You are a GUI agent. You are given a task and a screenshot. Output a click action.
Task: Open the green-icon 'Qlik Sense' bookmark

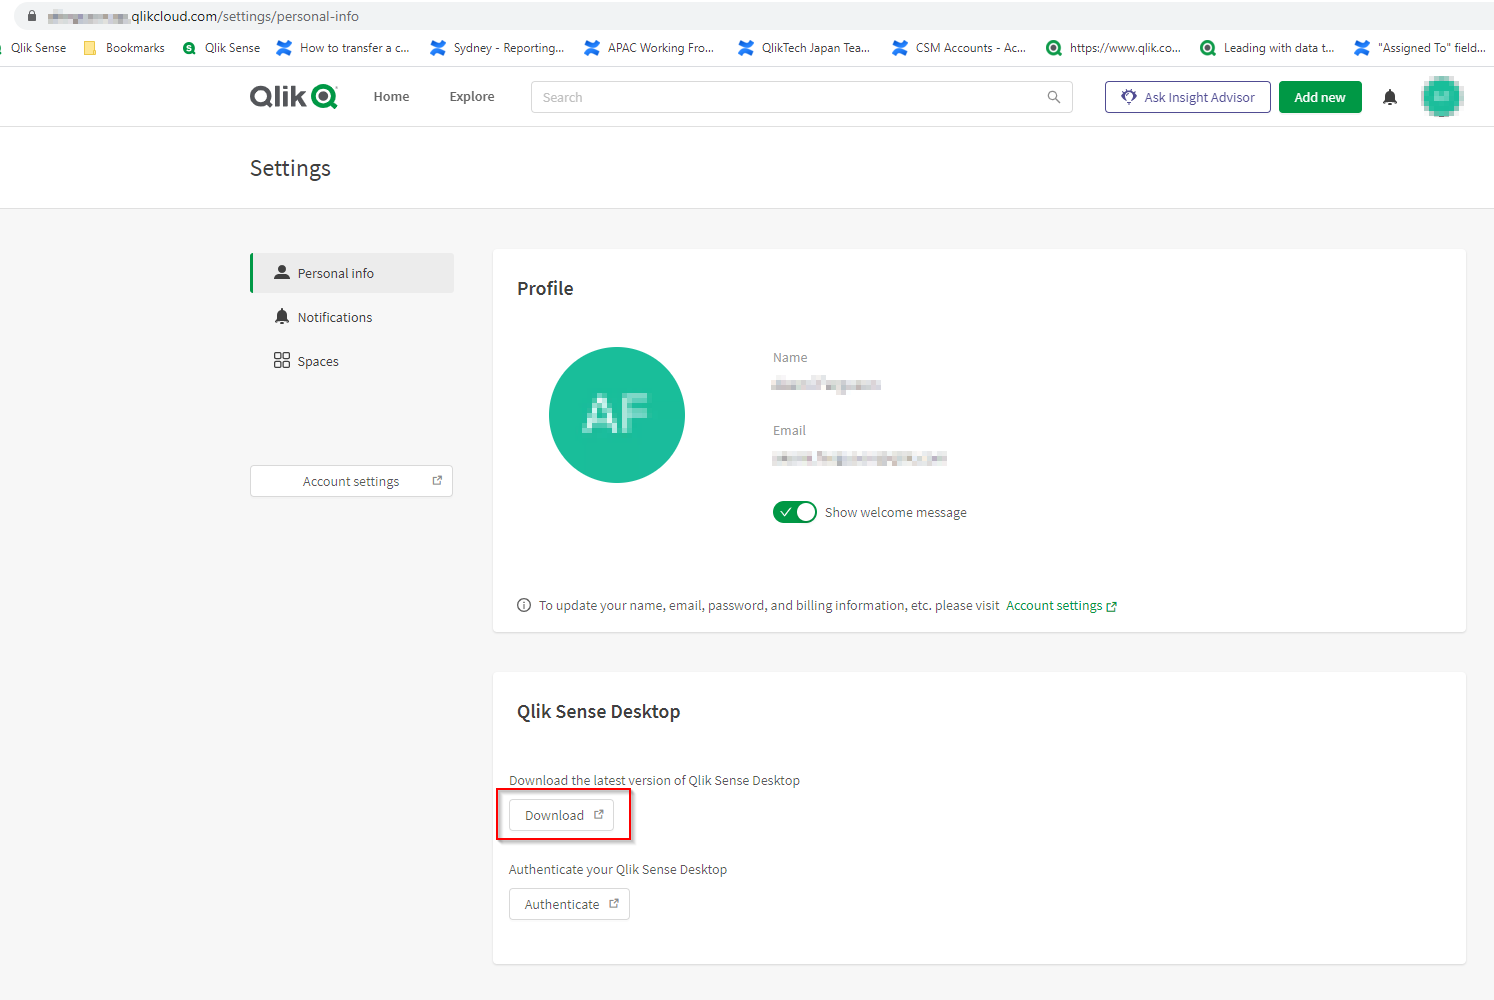click(221, 48)
